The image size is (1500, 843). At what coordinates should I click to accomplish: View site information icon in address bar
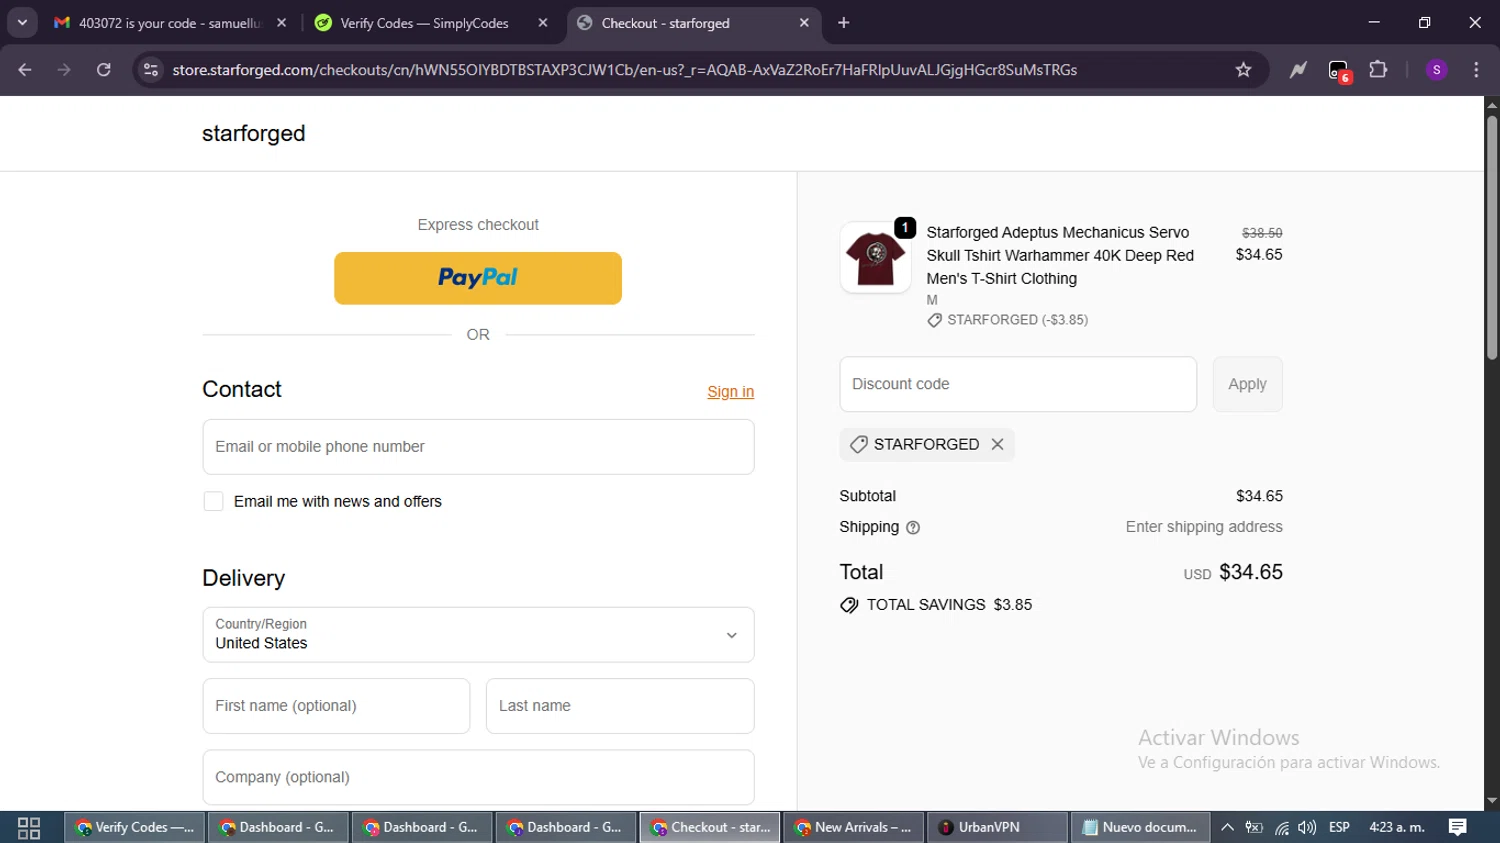[x=151, y=70]
